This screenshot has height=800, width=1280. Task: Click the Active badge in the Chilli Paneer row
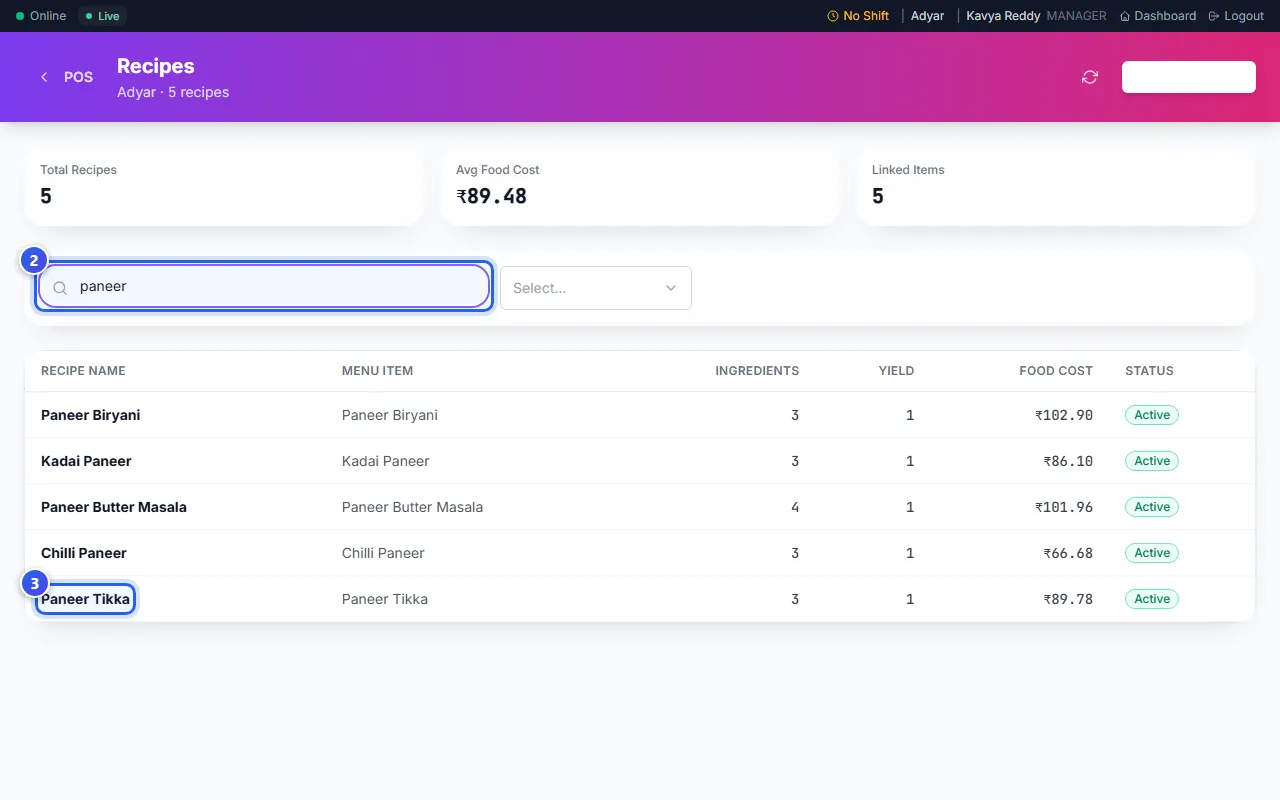pos(1152,553)
